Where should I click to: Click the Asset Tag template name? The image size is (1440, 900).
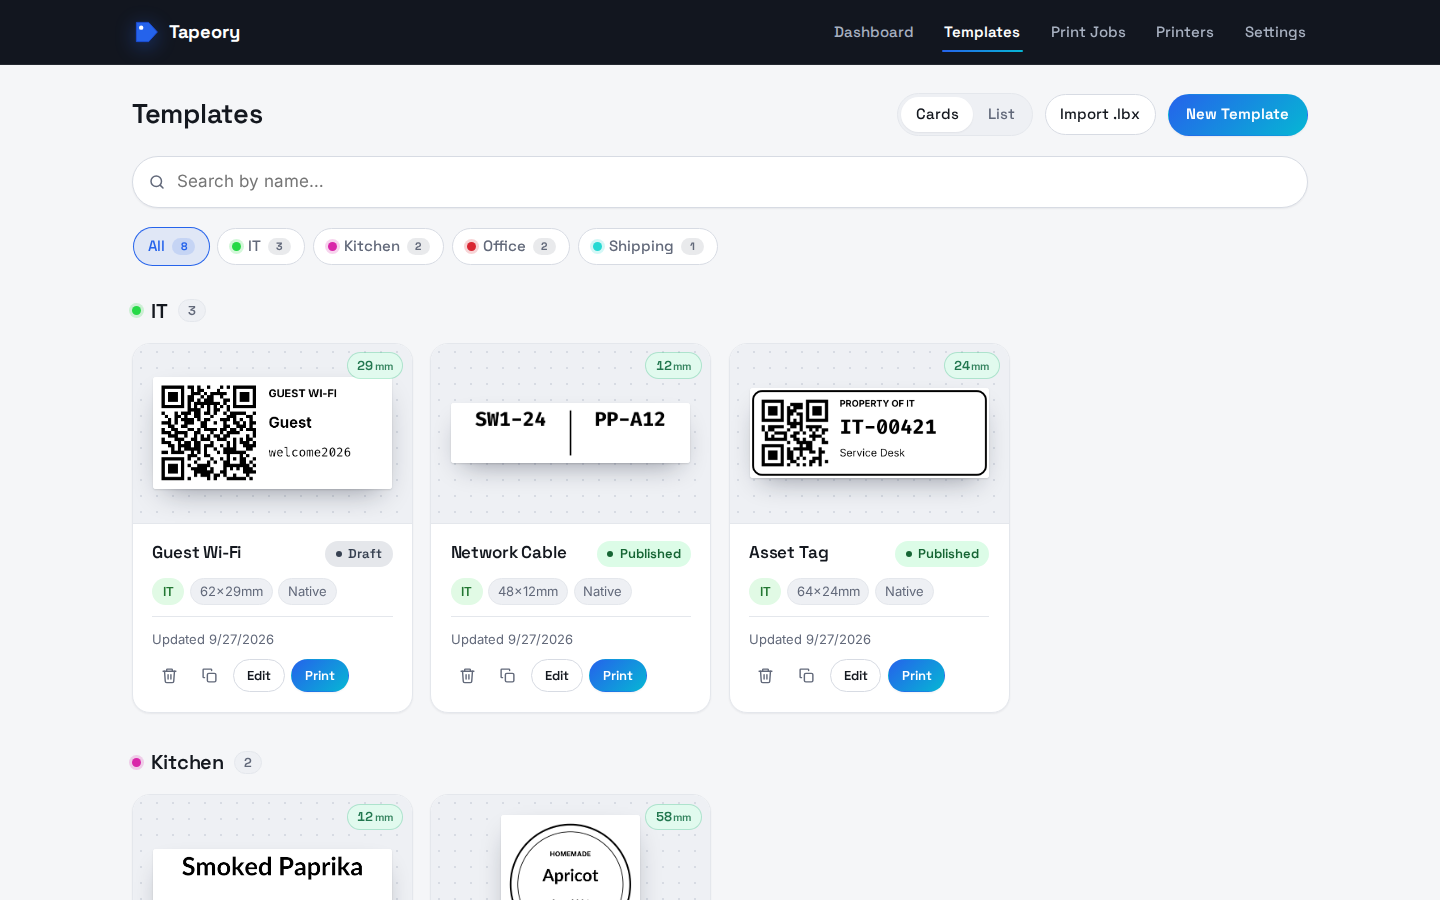788,553
